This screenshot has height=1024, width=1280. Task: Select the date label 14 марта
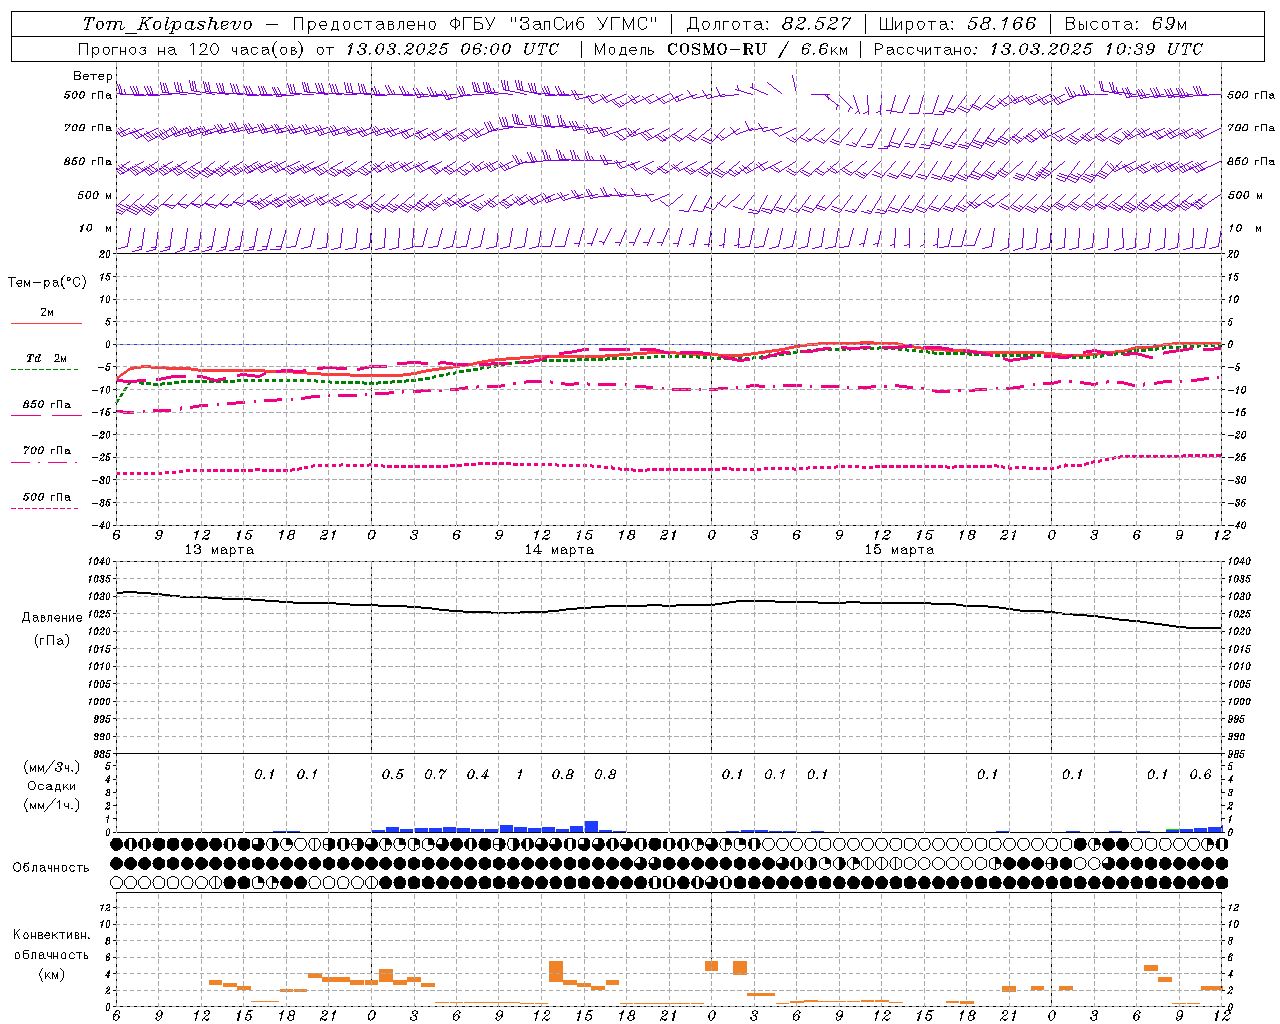(x=559, y=550)
